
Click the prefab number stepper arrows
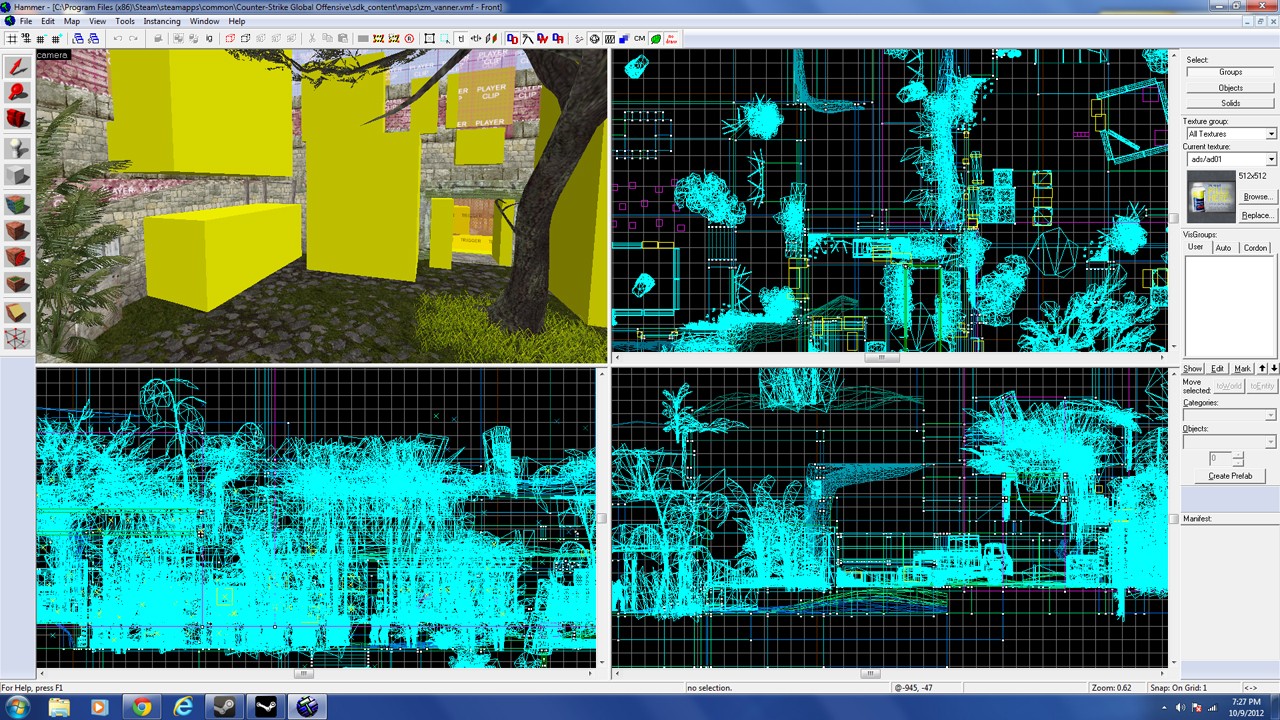coord(1238,458)
